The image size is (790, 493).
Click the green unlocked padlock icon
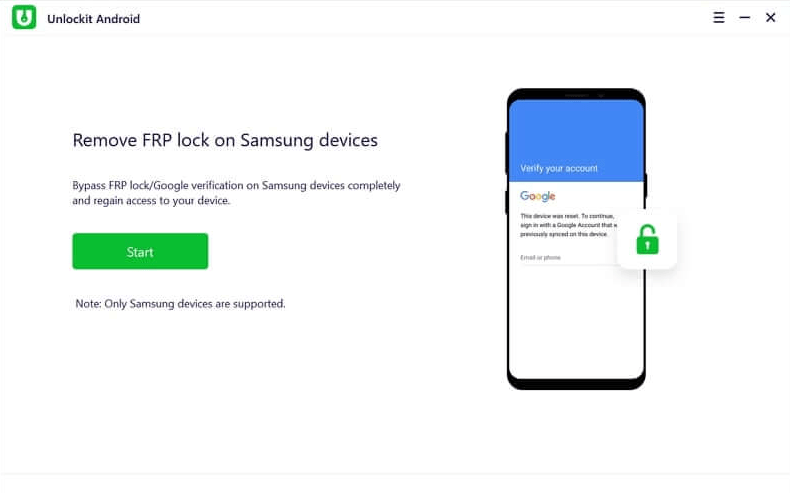pyautogui.click(x=647, y=240)
